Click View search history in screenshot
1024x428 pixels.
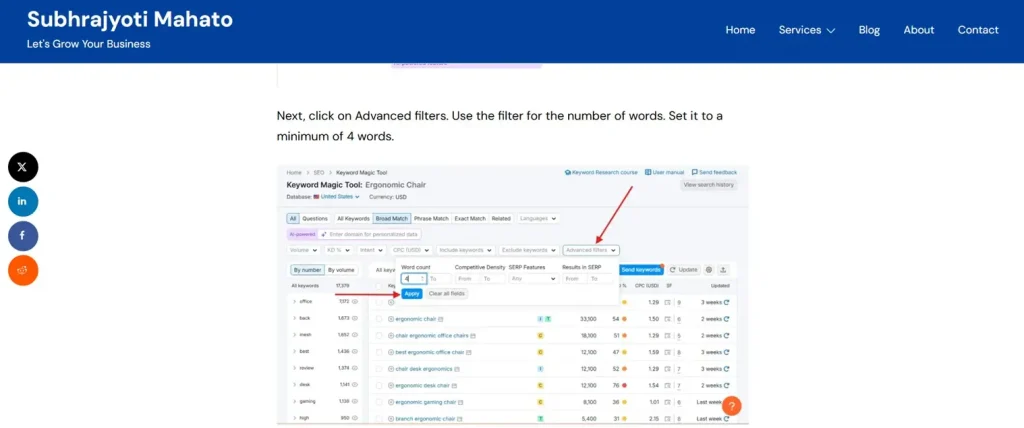pyautogui.click(x=709, y=185)
